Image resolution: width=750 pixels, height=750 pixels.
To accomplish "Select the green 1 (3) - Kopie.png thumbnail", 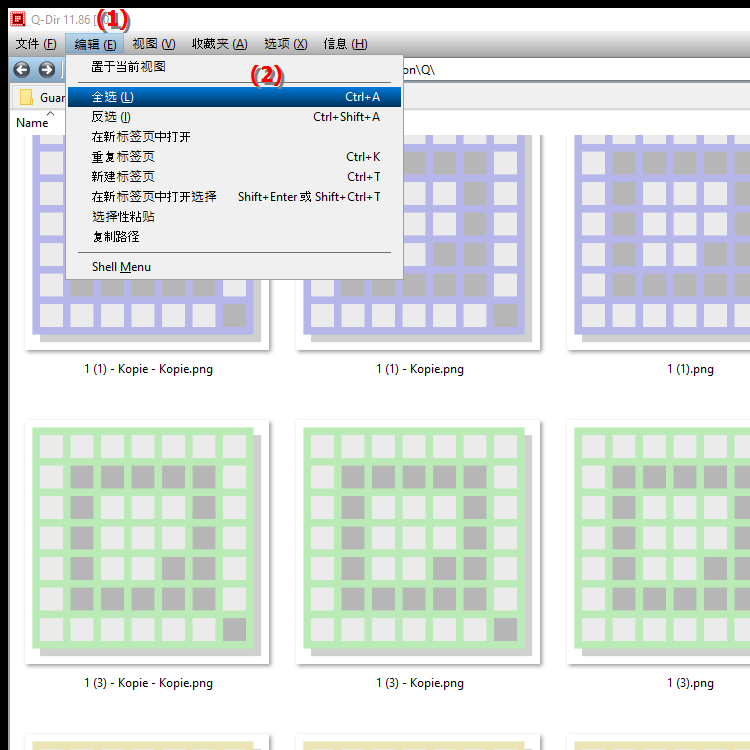I will click(x=418, y=540).
